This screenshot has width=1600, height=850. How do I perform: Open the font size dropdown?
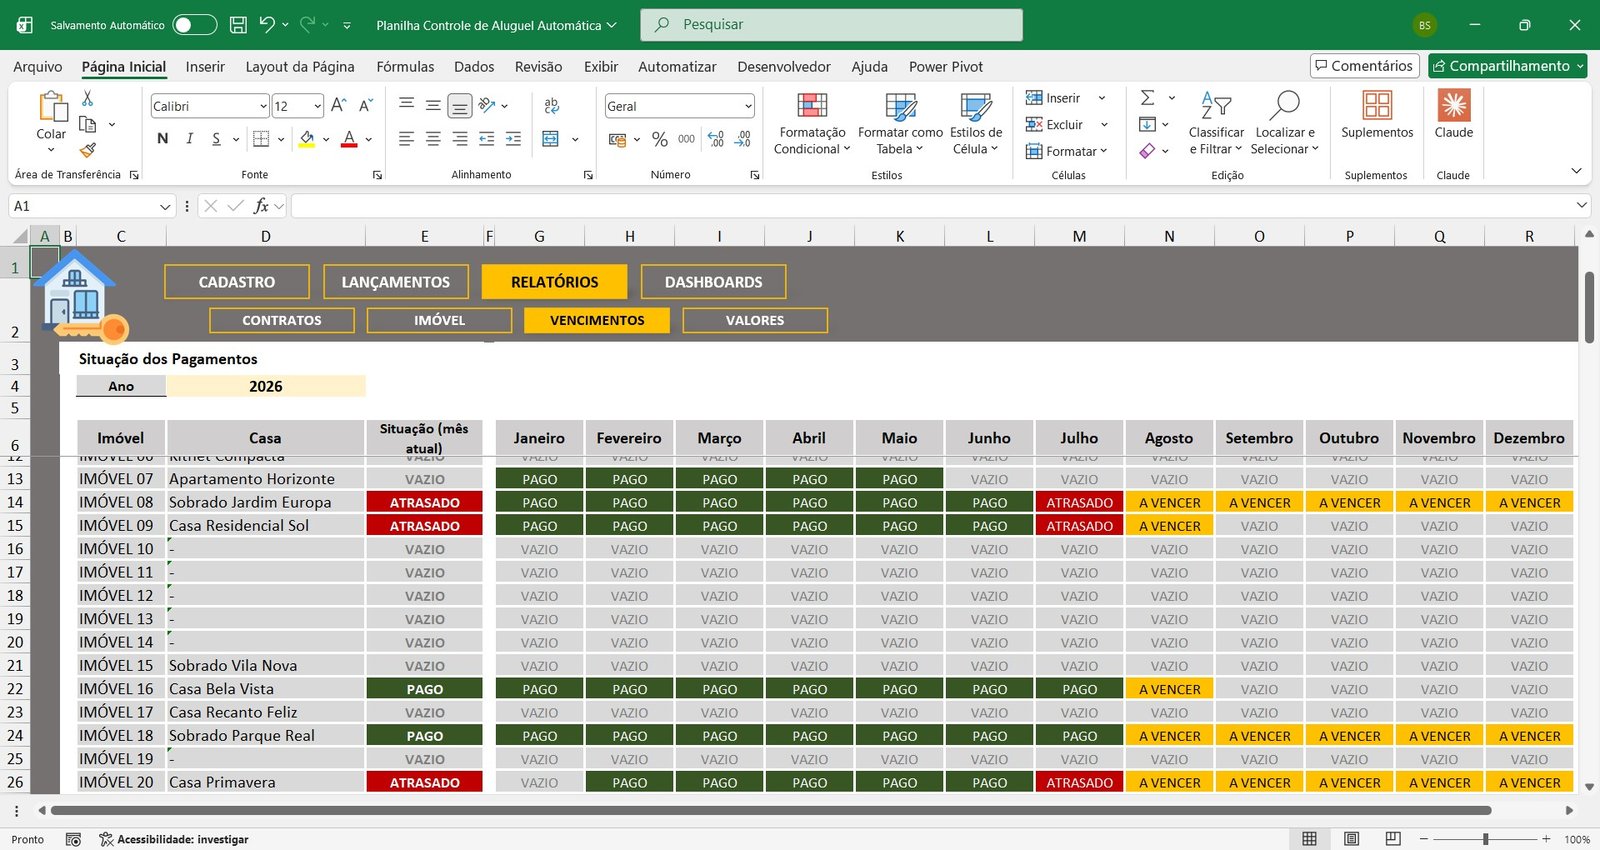pos(317,106)
